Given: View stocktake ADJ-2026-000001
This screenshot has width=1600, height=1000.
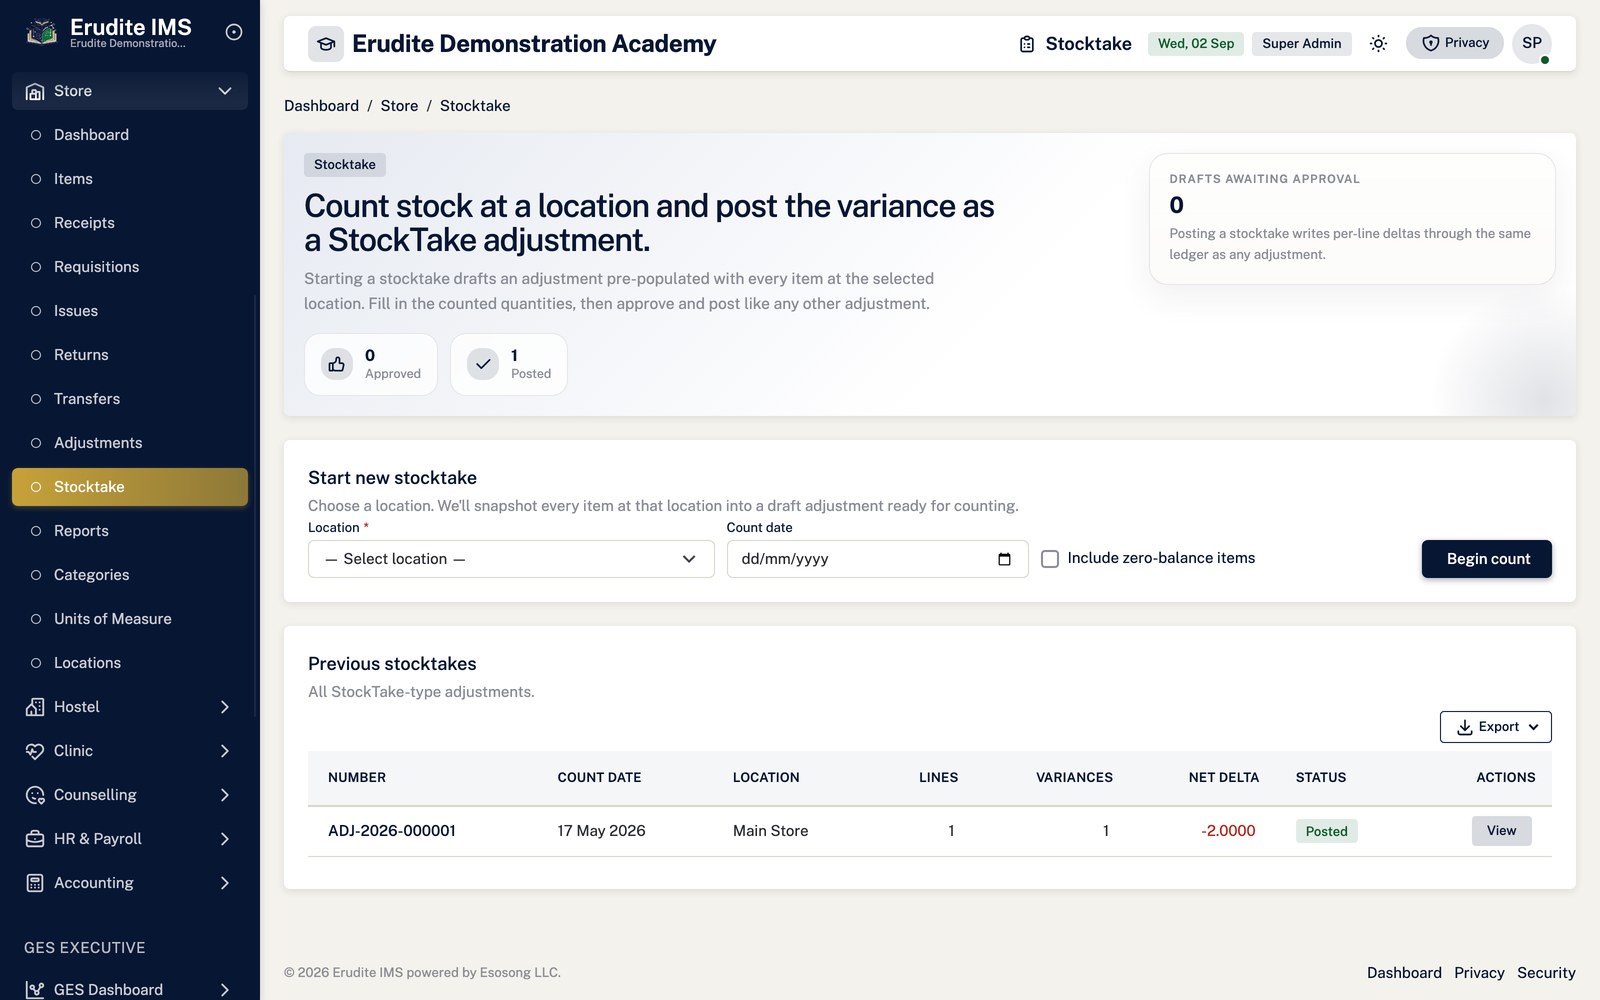Looking at the screenshot, I should [x=1501, y=831].
